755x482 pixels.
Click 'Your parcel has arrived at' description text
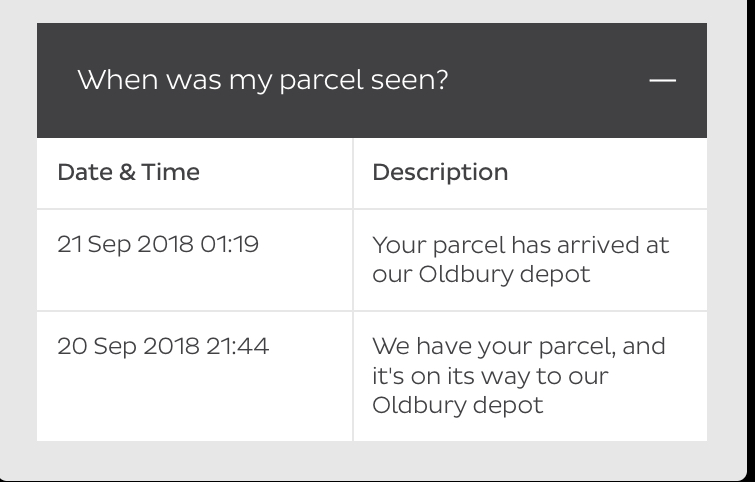[x=521, y=246]
